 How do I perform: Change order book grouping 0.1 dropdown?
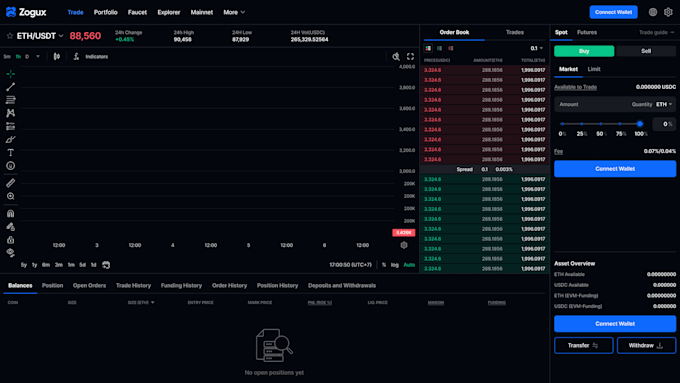536,48
